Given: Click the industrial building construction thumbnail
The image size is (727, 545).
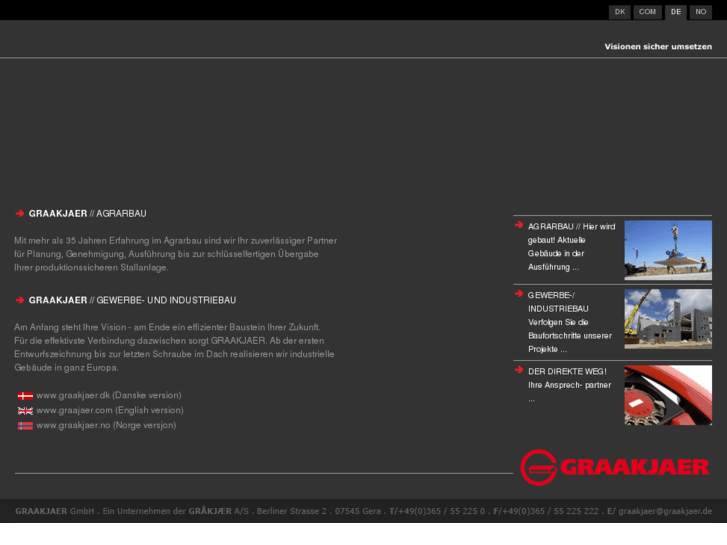Looking at the screenshot, I should pyautogui.click(x=668, y=319).
